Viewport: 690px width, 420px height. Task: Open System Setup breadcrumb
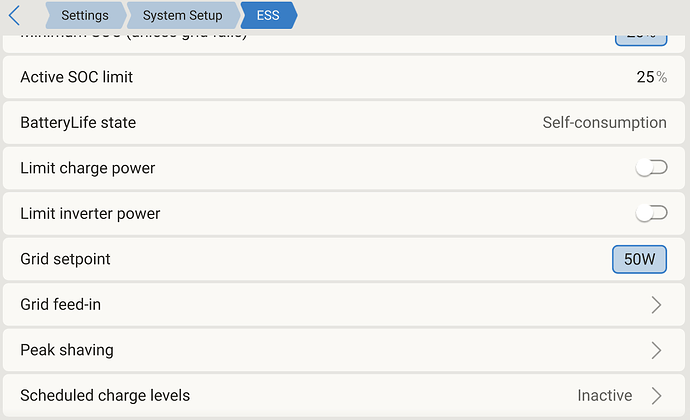point(182,16)
